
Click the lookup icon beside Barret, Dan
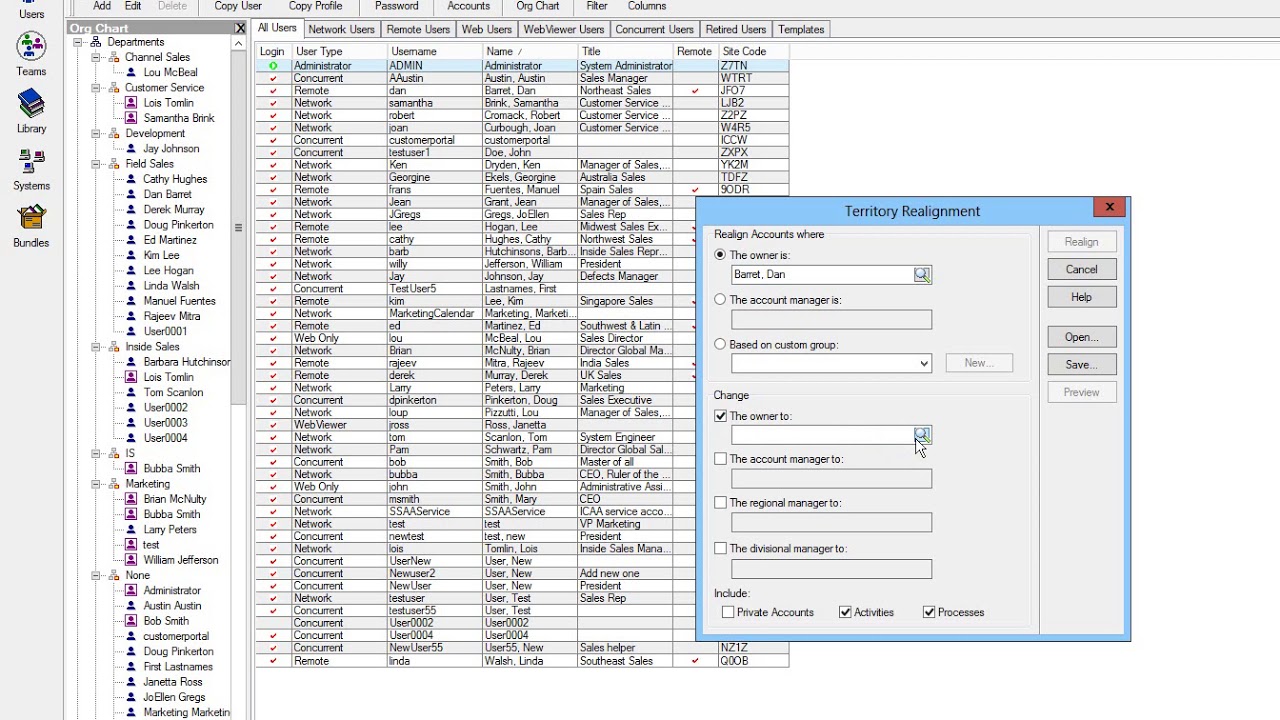[x=922, y=275]
